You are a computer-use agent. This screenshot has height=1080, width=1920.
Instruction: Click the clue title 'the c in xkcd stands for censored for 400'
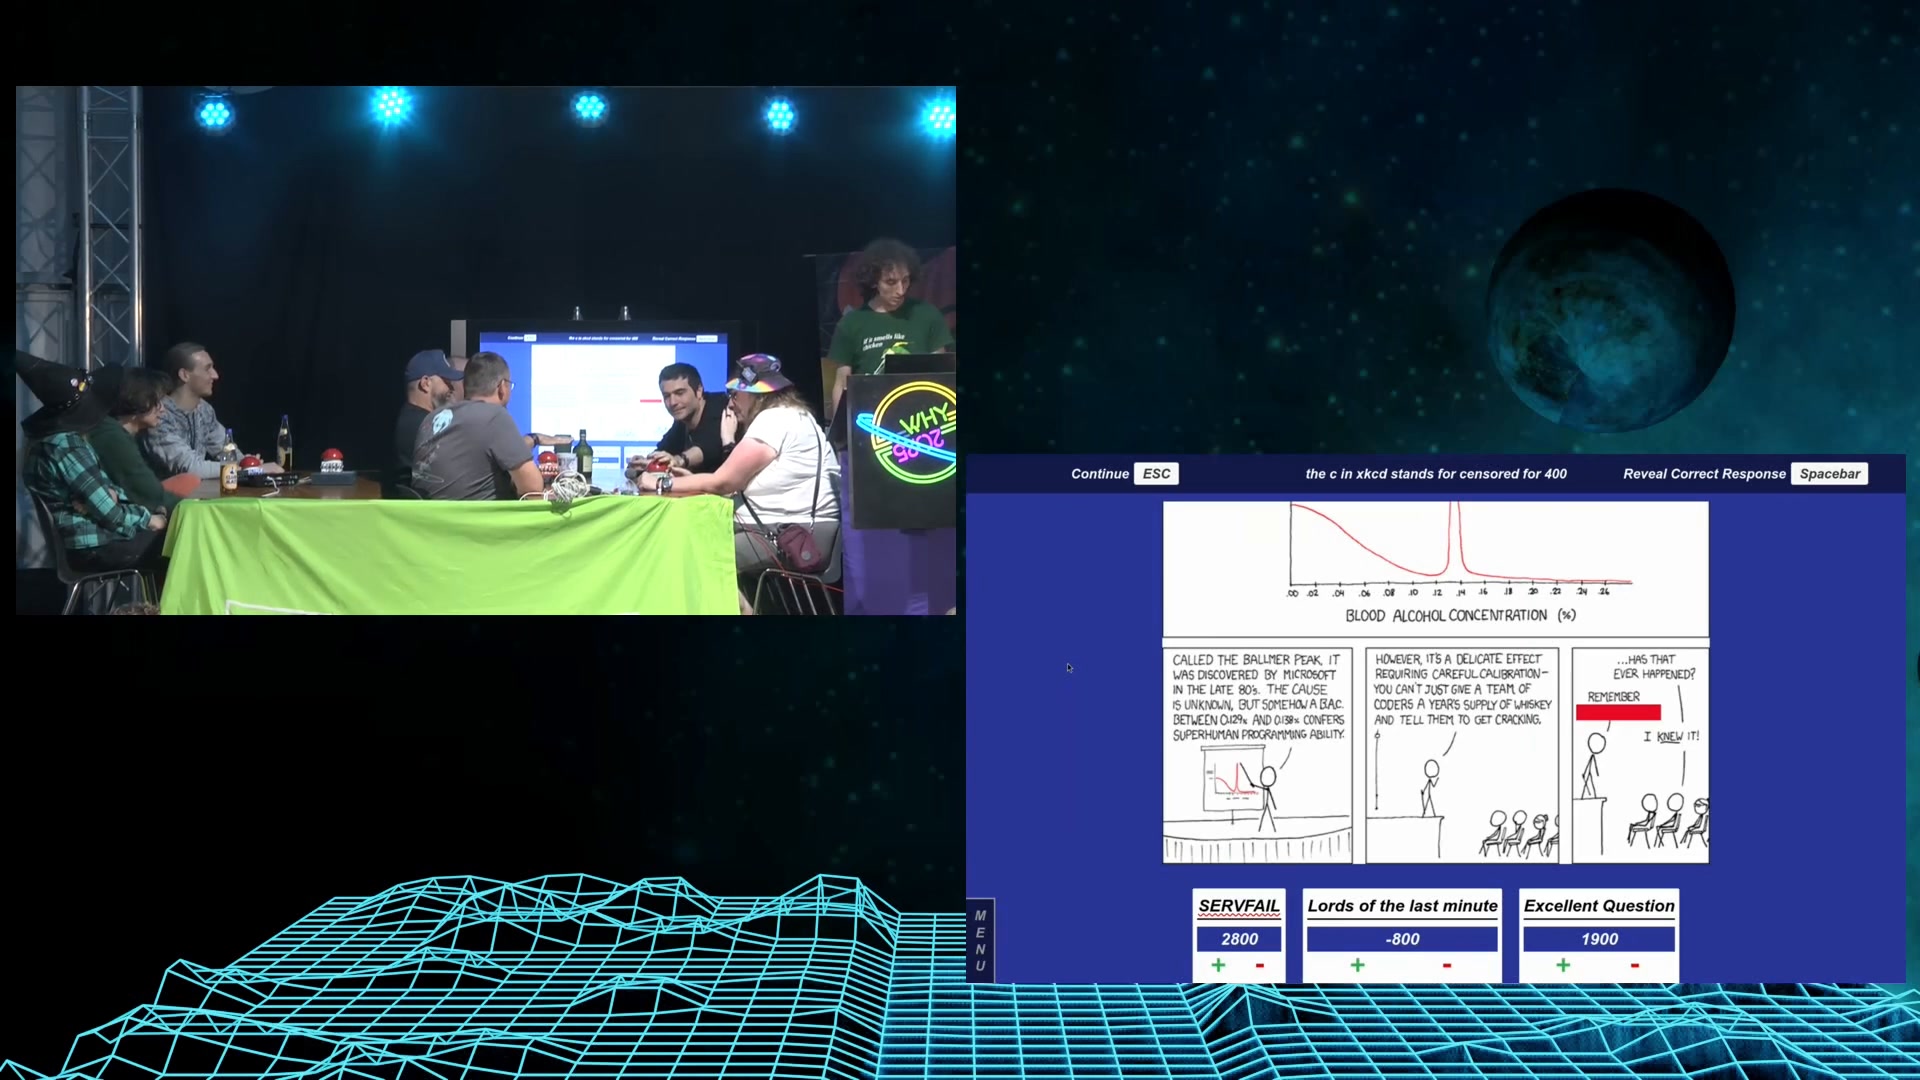coord(1436,474)
